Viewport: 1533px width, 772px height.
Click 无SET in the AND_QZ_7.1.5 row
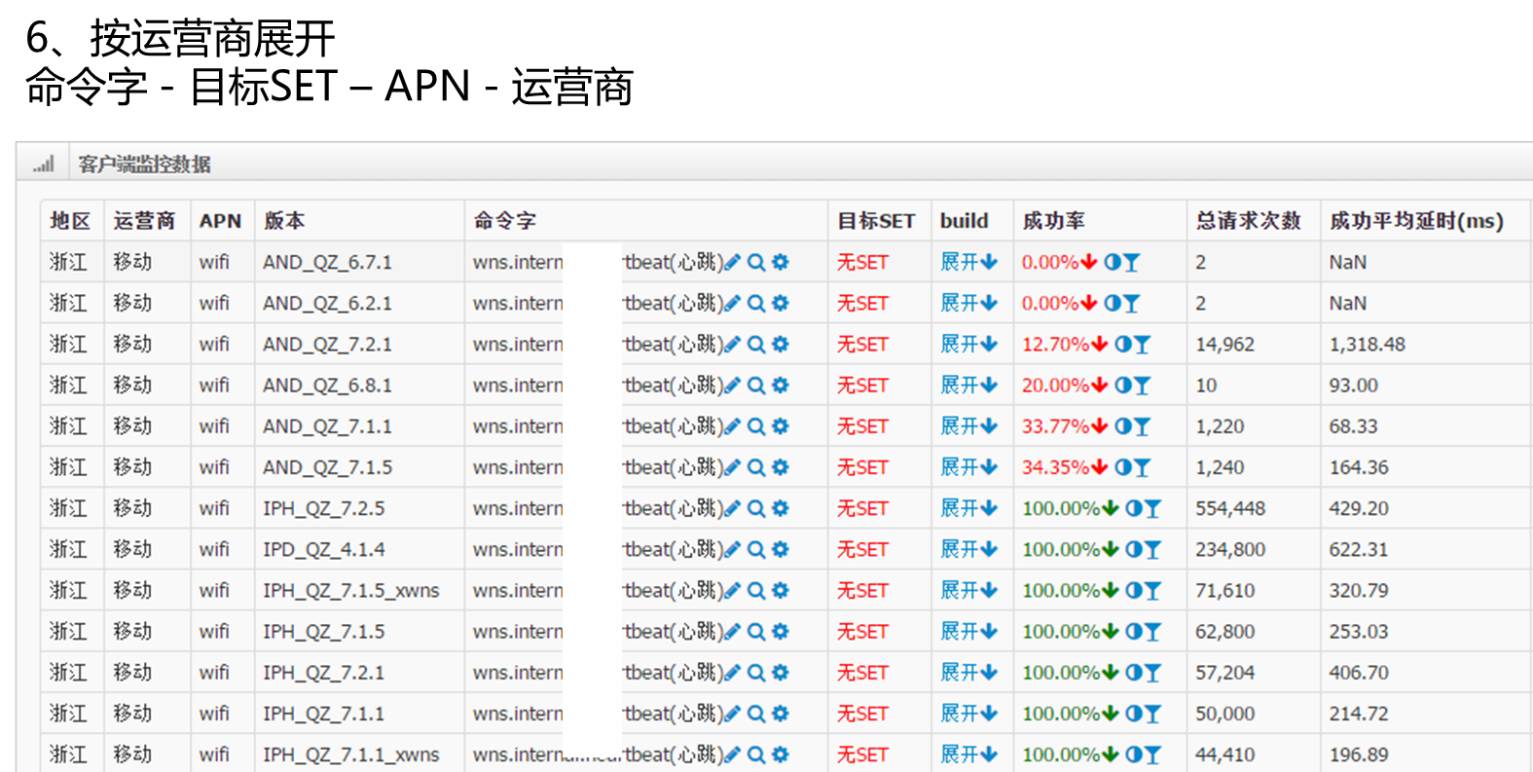(862, 467)
